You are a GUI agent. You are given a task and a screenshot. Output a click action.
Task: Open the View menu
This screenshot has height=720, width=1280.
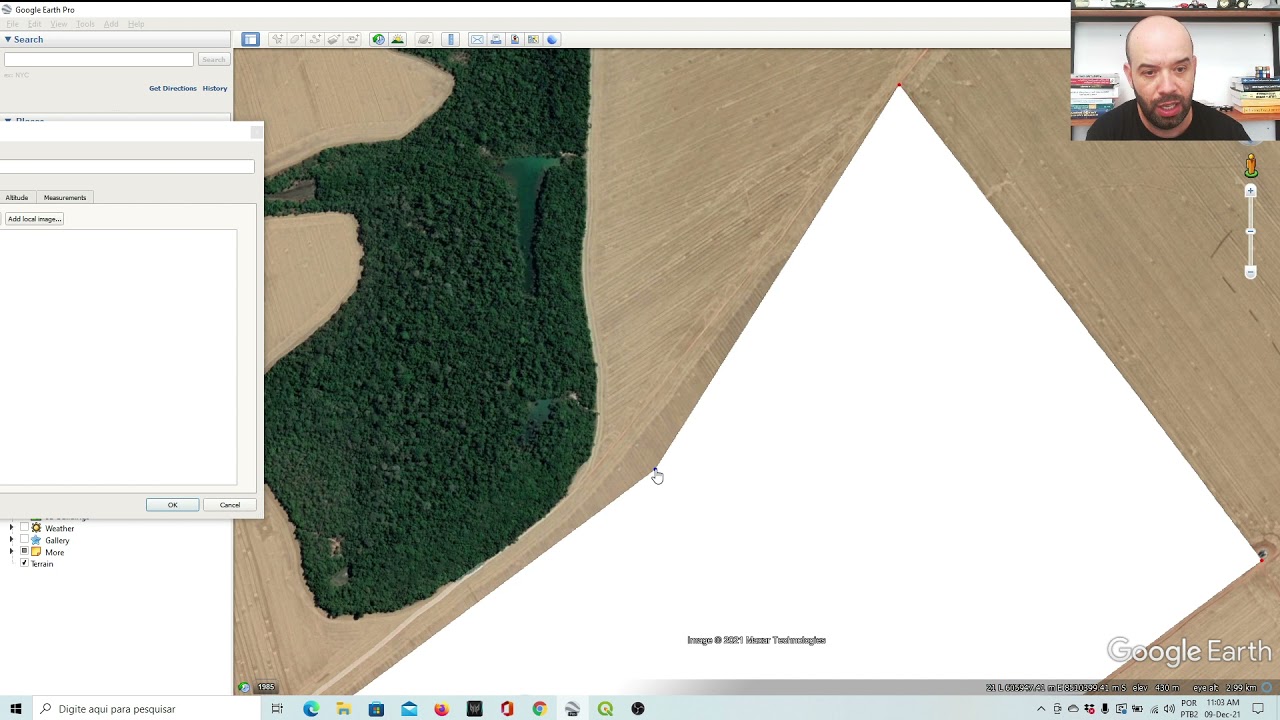[59, 24]
